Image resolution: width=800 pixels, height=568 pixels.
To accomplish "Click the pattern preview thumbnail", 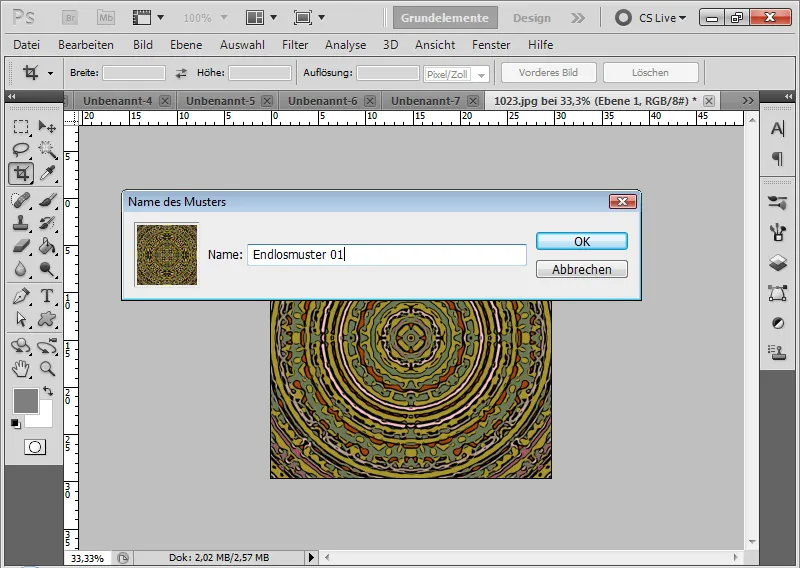I will point(166,254).
